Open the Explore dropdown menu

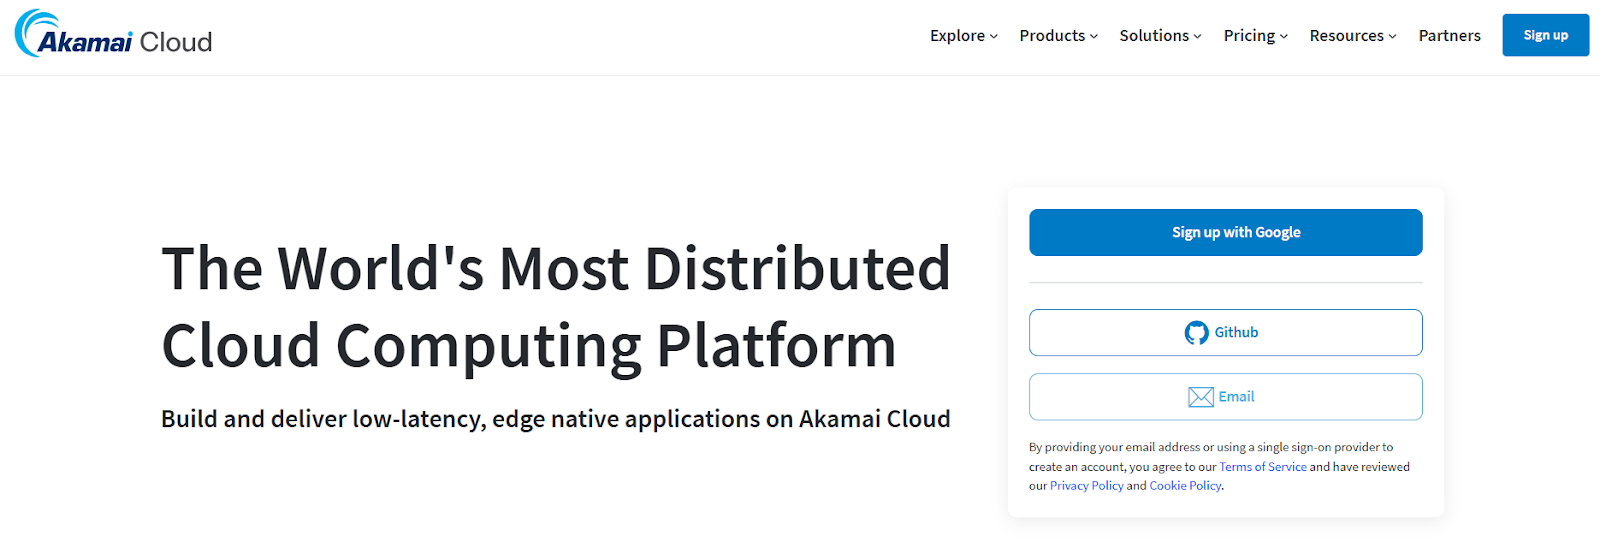964,36
